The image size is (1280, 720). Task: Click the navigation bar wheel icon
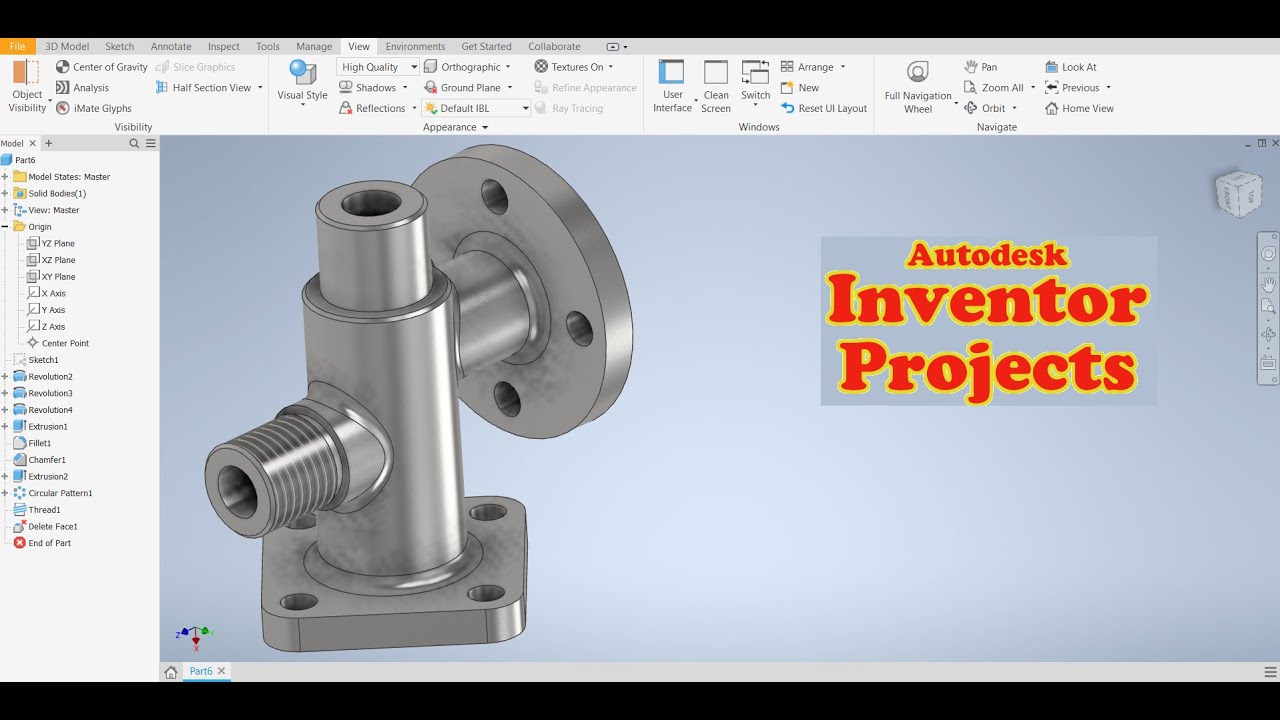[x=1268, y=254]
